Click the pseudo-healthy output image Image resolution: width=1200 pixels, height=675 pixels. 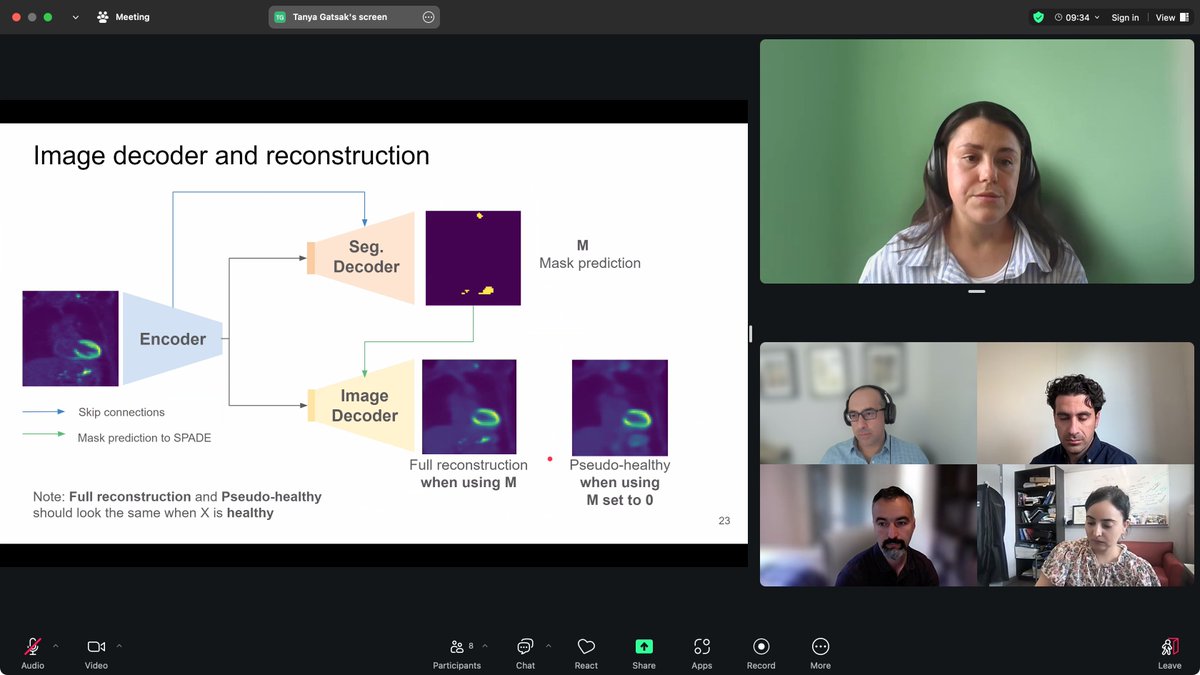pyautogui.click(x=620, y=408)
